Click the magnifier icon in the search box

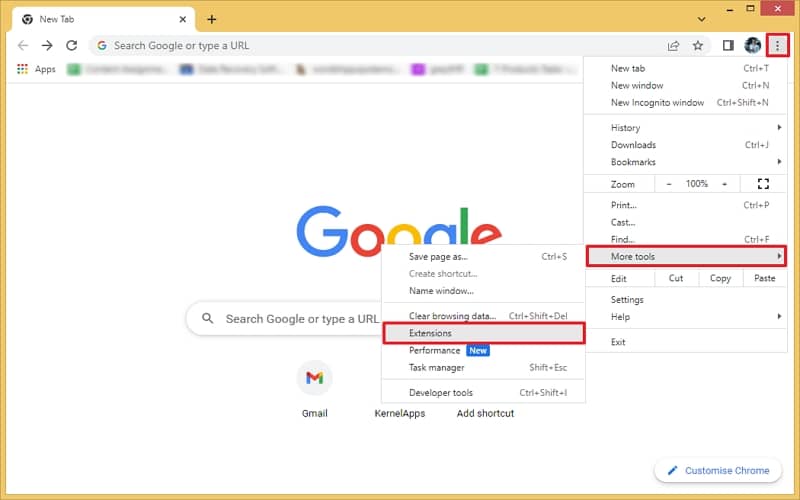click(x=207, y=318)
